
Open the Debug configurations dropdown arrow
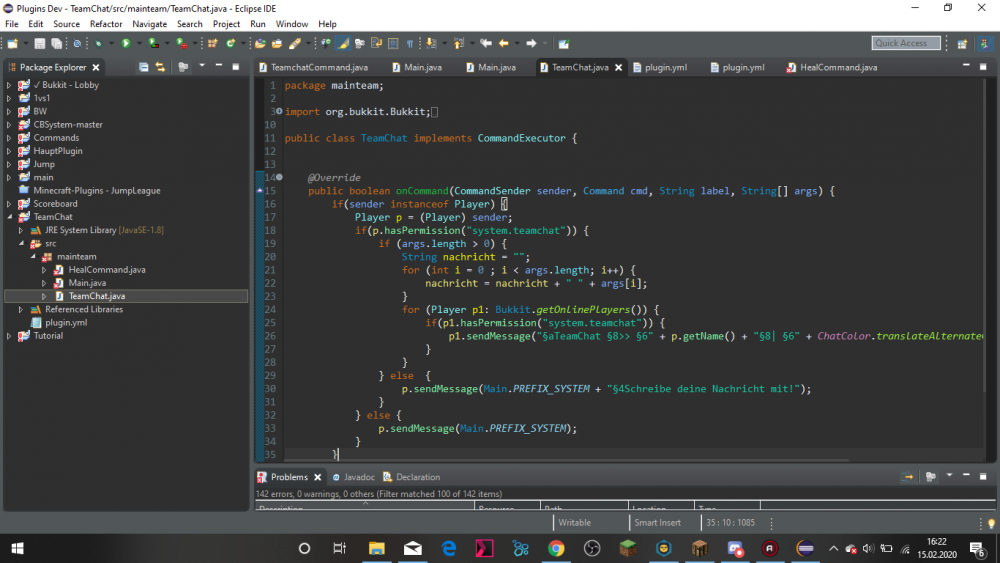111,43
